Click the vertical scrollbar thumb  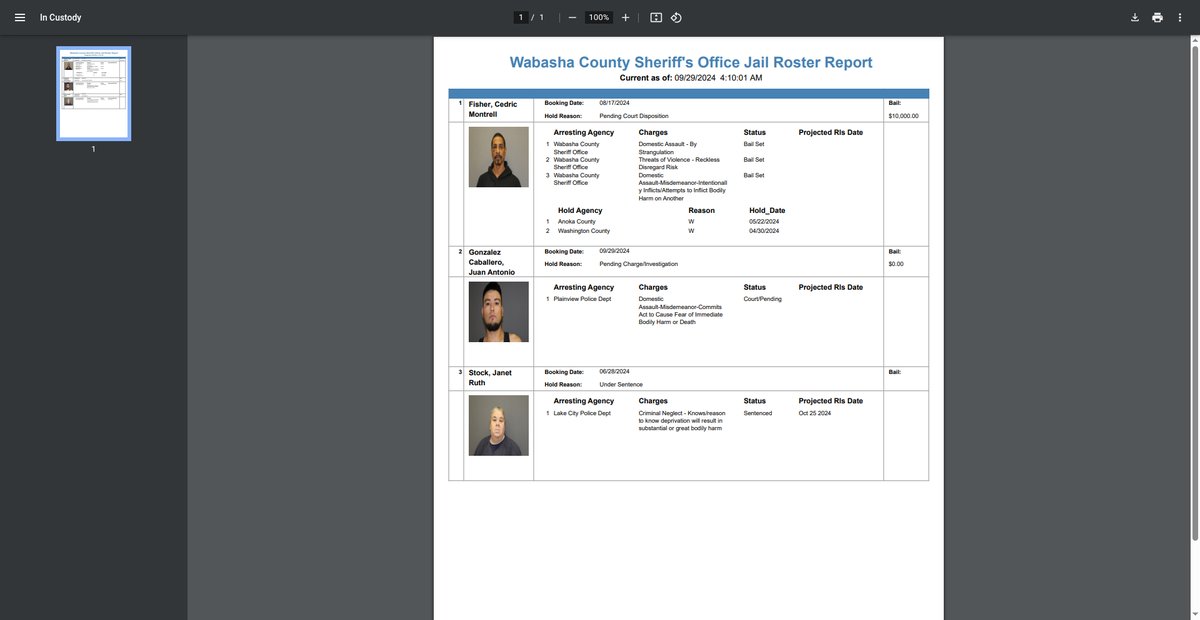point(1194,292)
